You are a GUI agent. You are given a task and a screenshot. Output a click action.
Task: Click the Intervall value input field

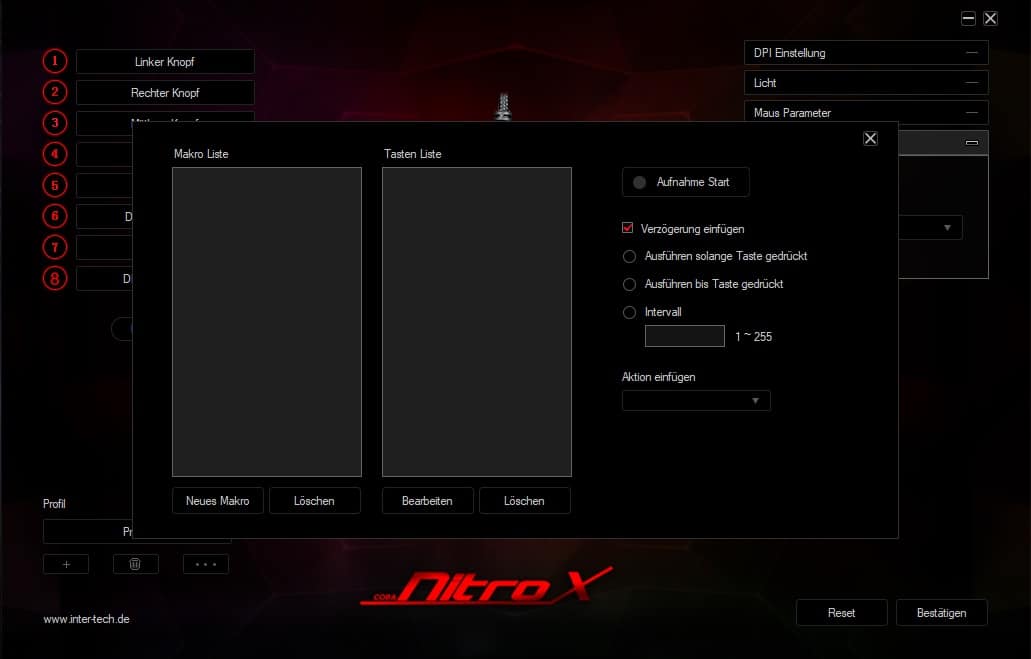(685, 336)
